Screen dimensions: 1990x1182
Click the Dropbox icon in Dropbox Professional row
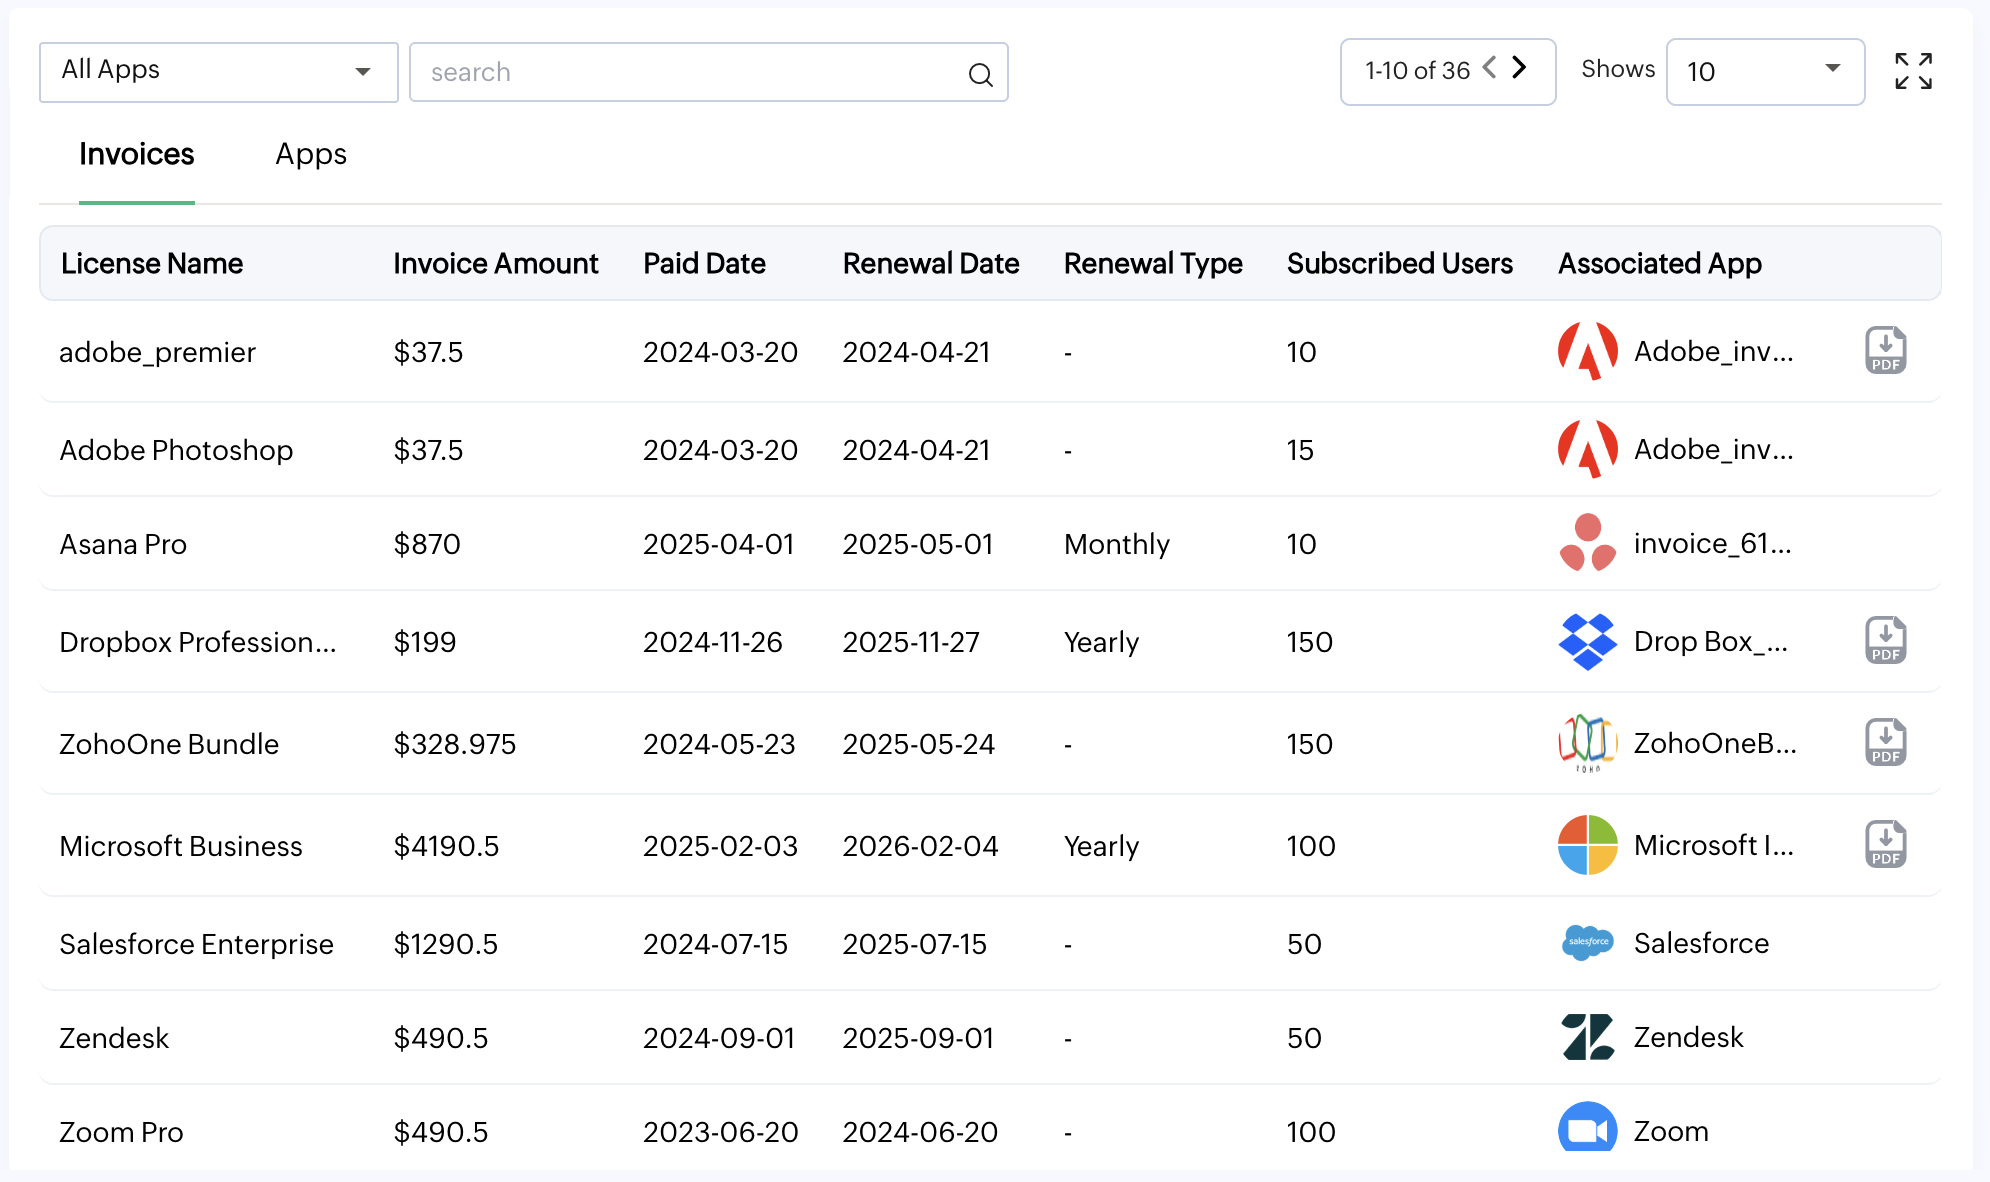tap(1586, 642)
